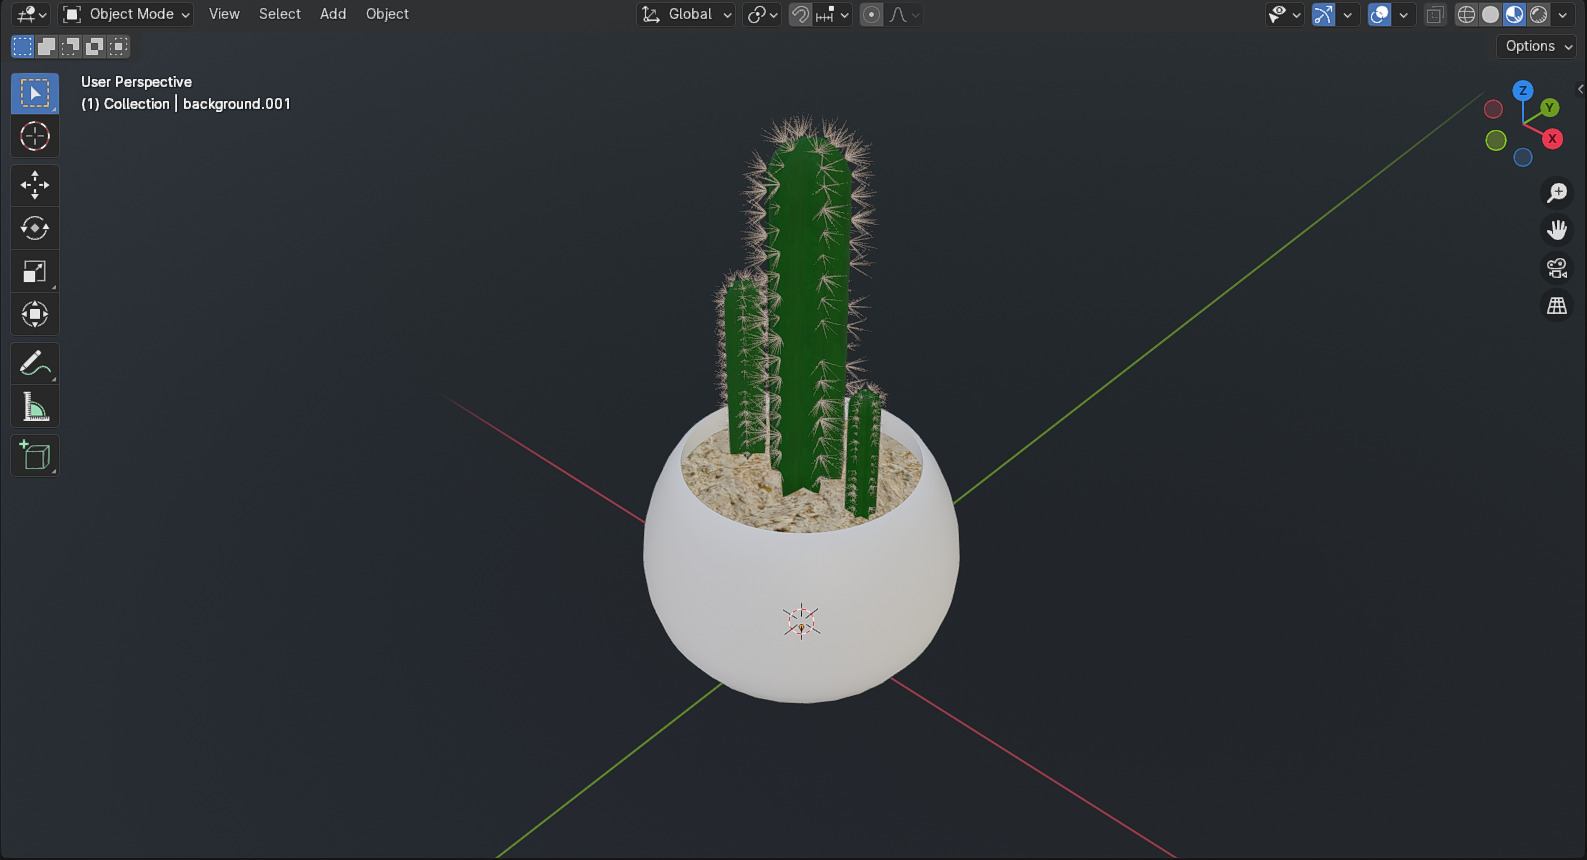1587x860 pixels.
Task: Click the negative Z axis gizmo circle
Action: [x=1523, y=157]
